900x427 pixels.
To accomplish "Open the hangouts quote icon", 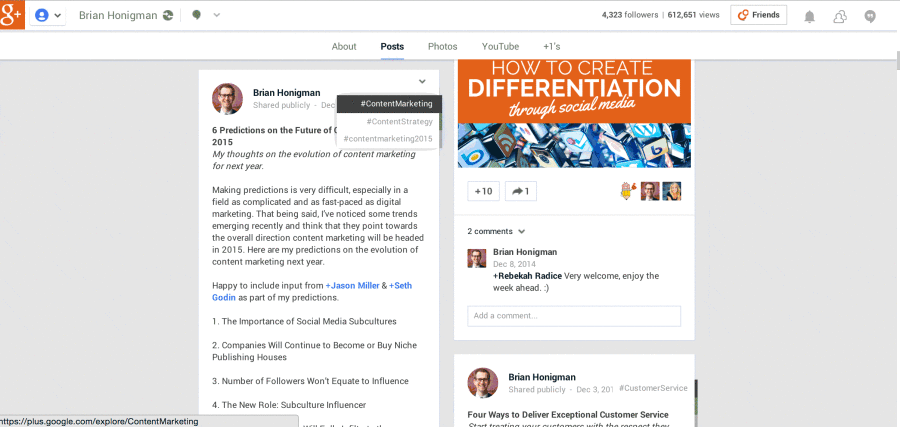I will tap(870, 16).
